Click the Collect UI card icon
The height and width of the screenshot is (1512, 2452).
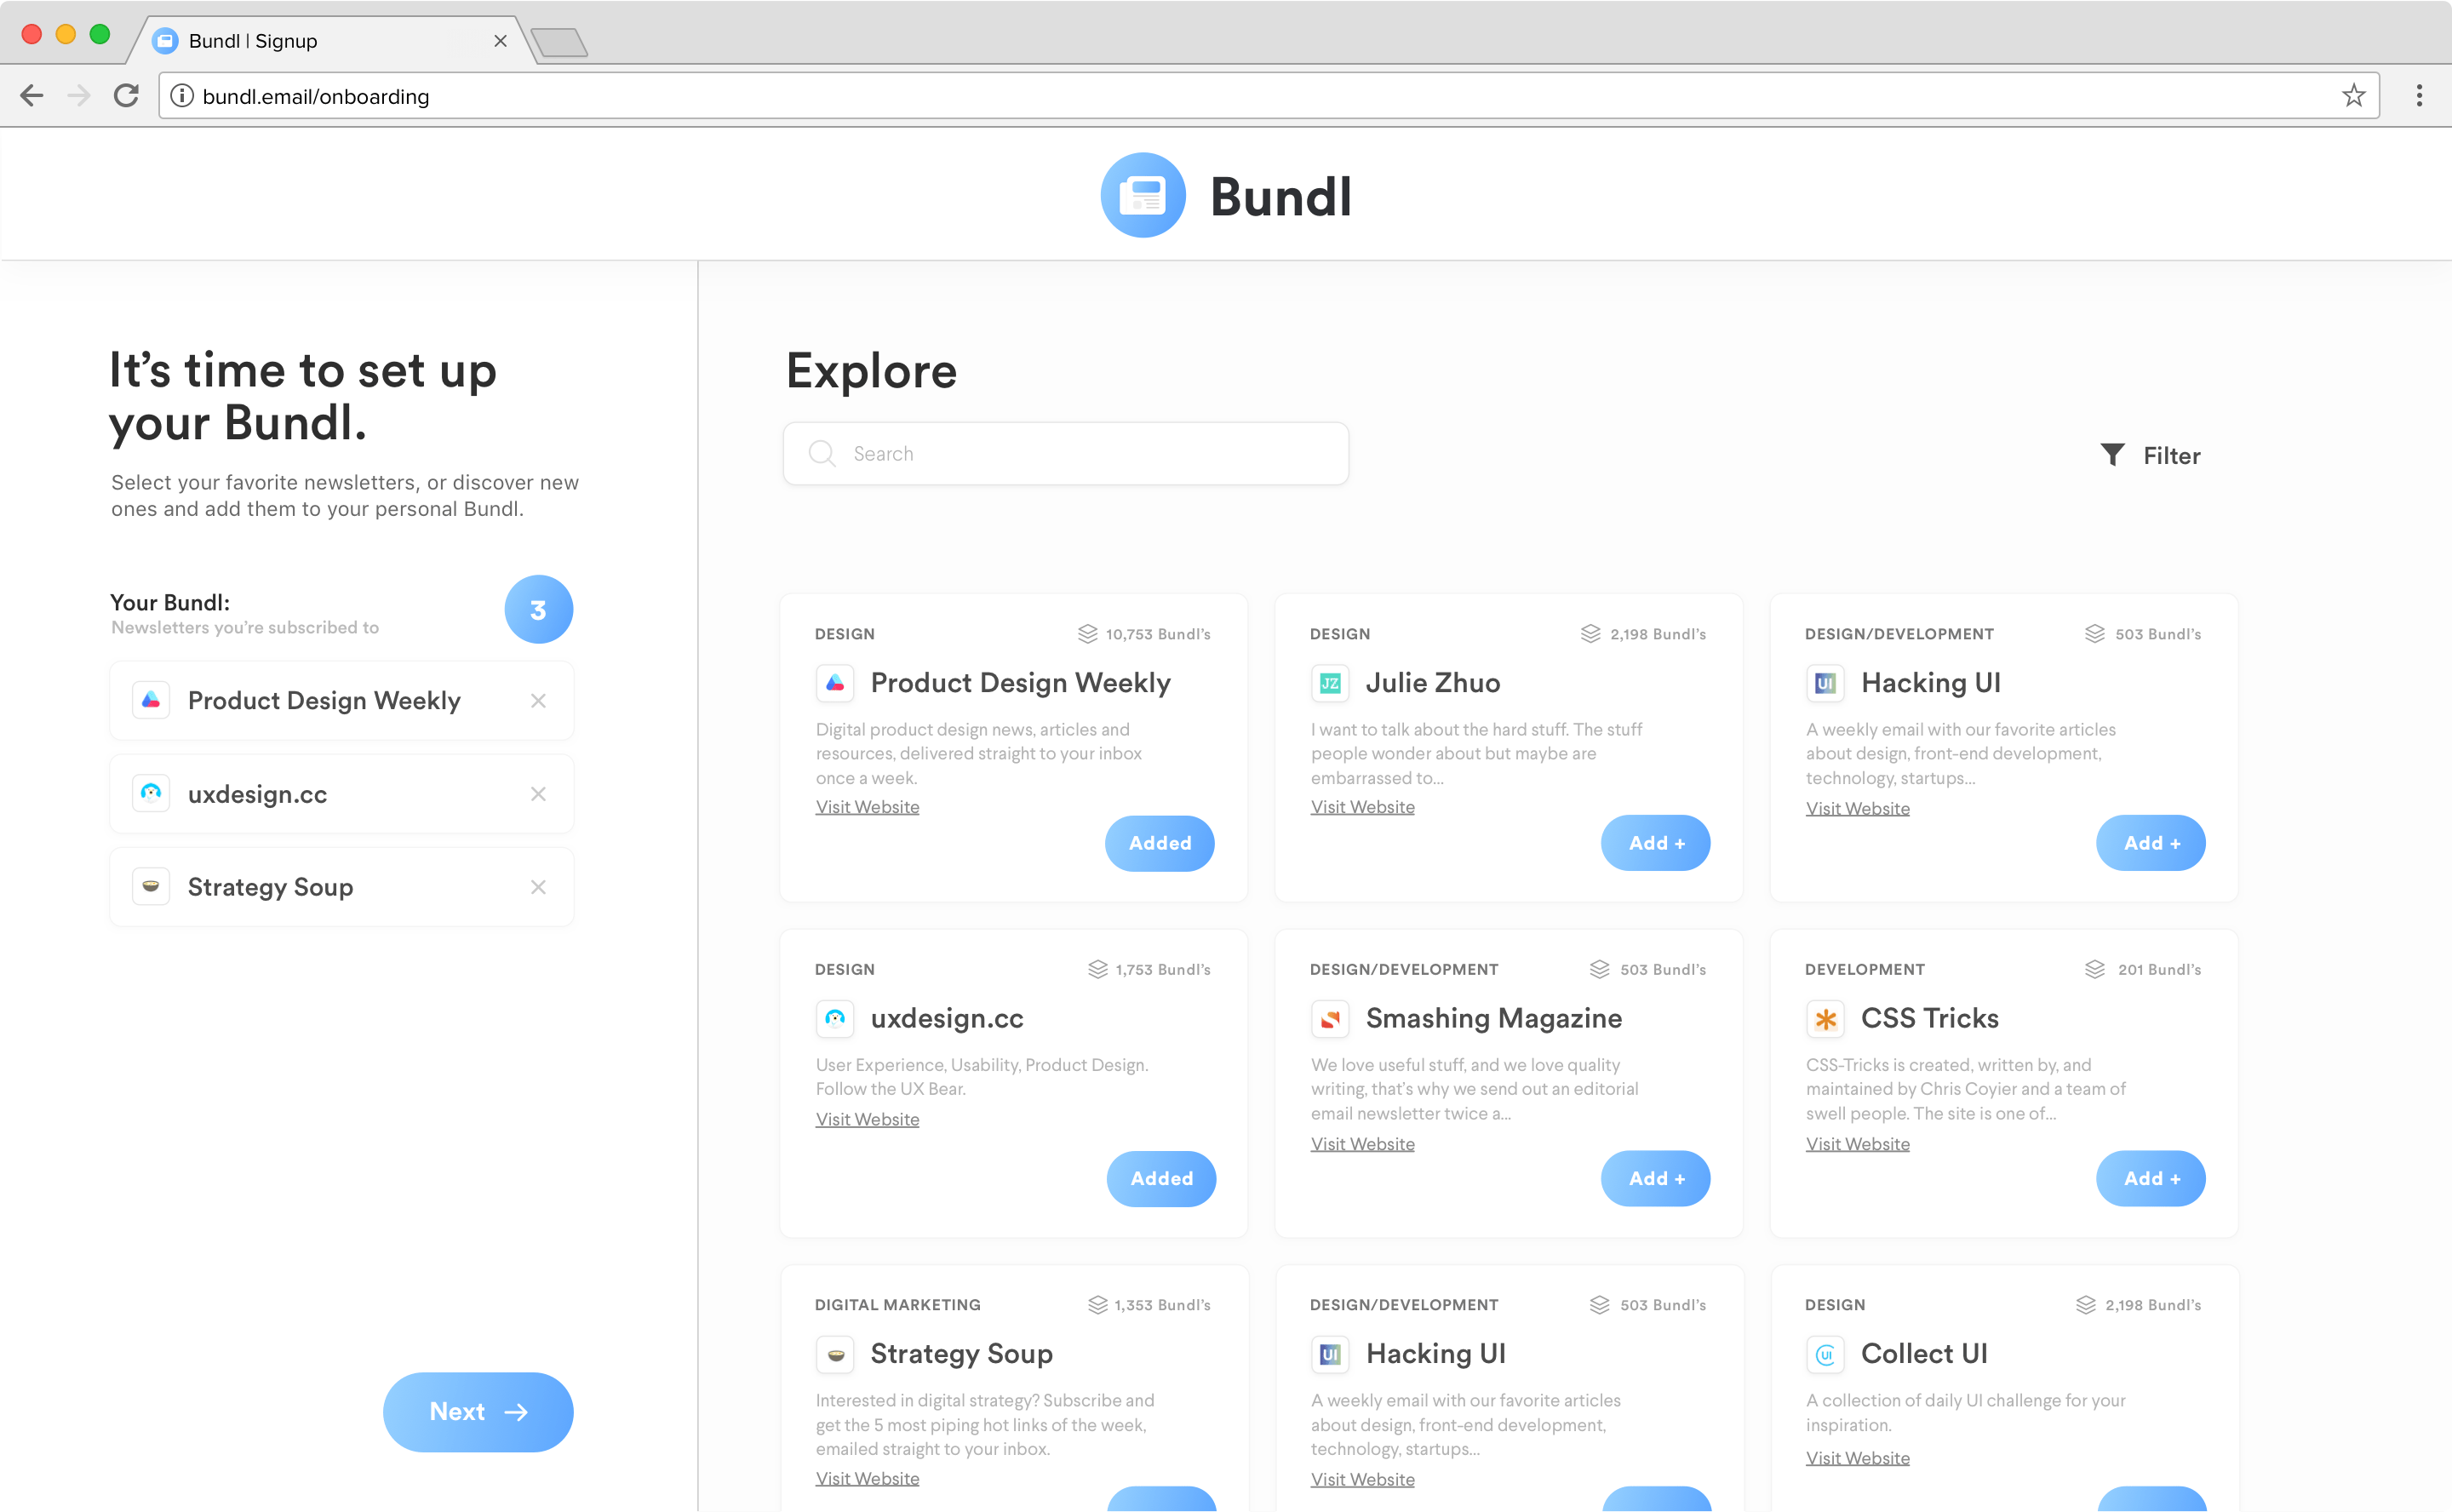pos(1825,1355)
